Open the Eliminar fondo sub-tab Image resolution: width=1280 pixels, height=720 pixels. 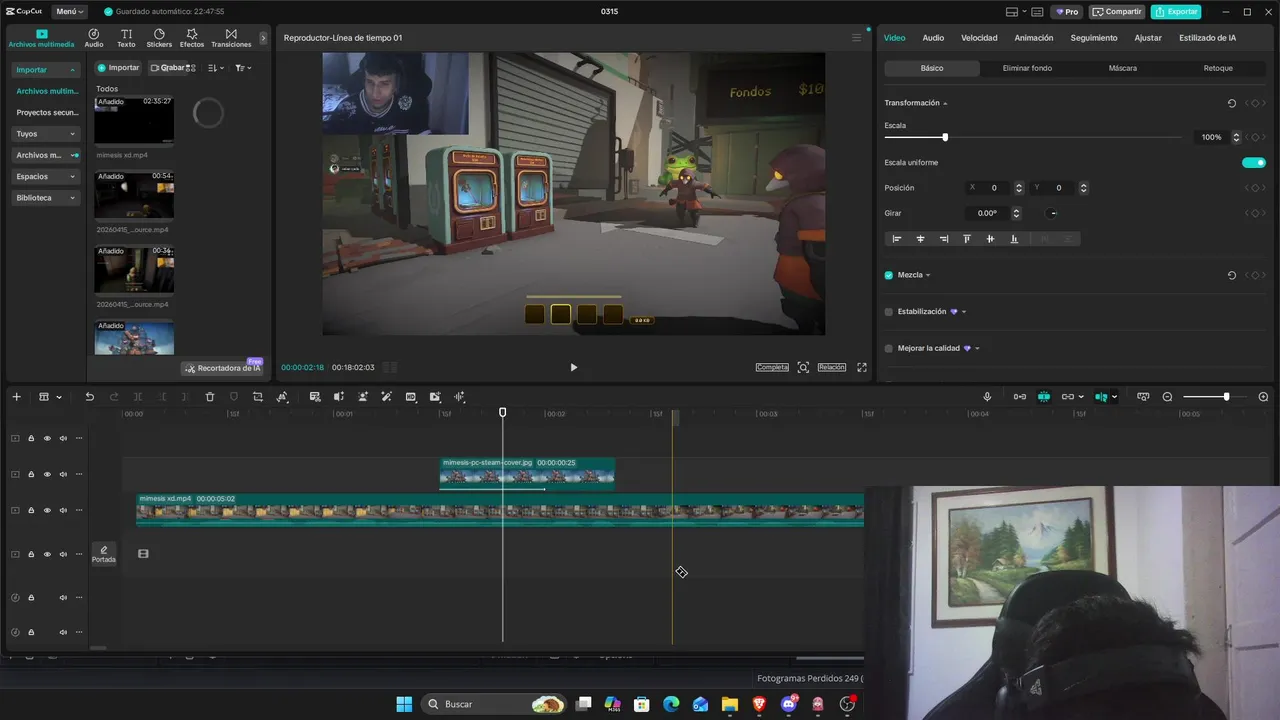coord(1027,68)
